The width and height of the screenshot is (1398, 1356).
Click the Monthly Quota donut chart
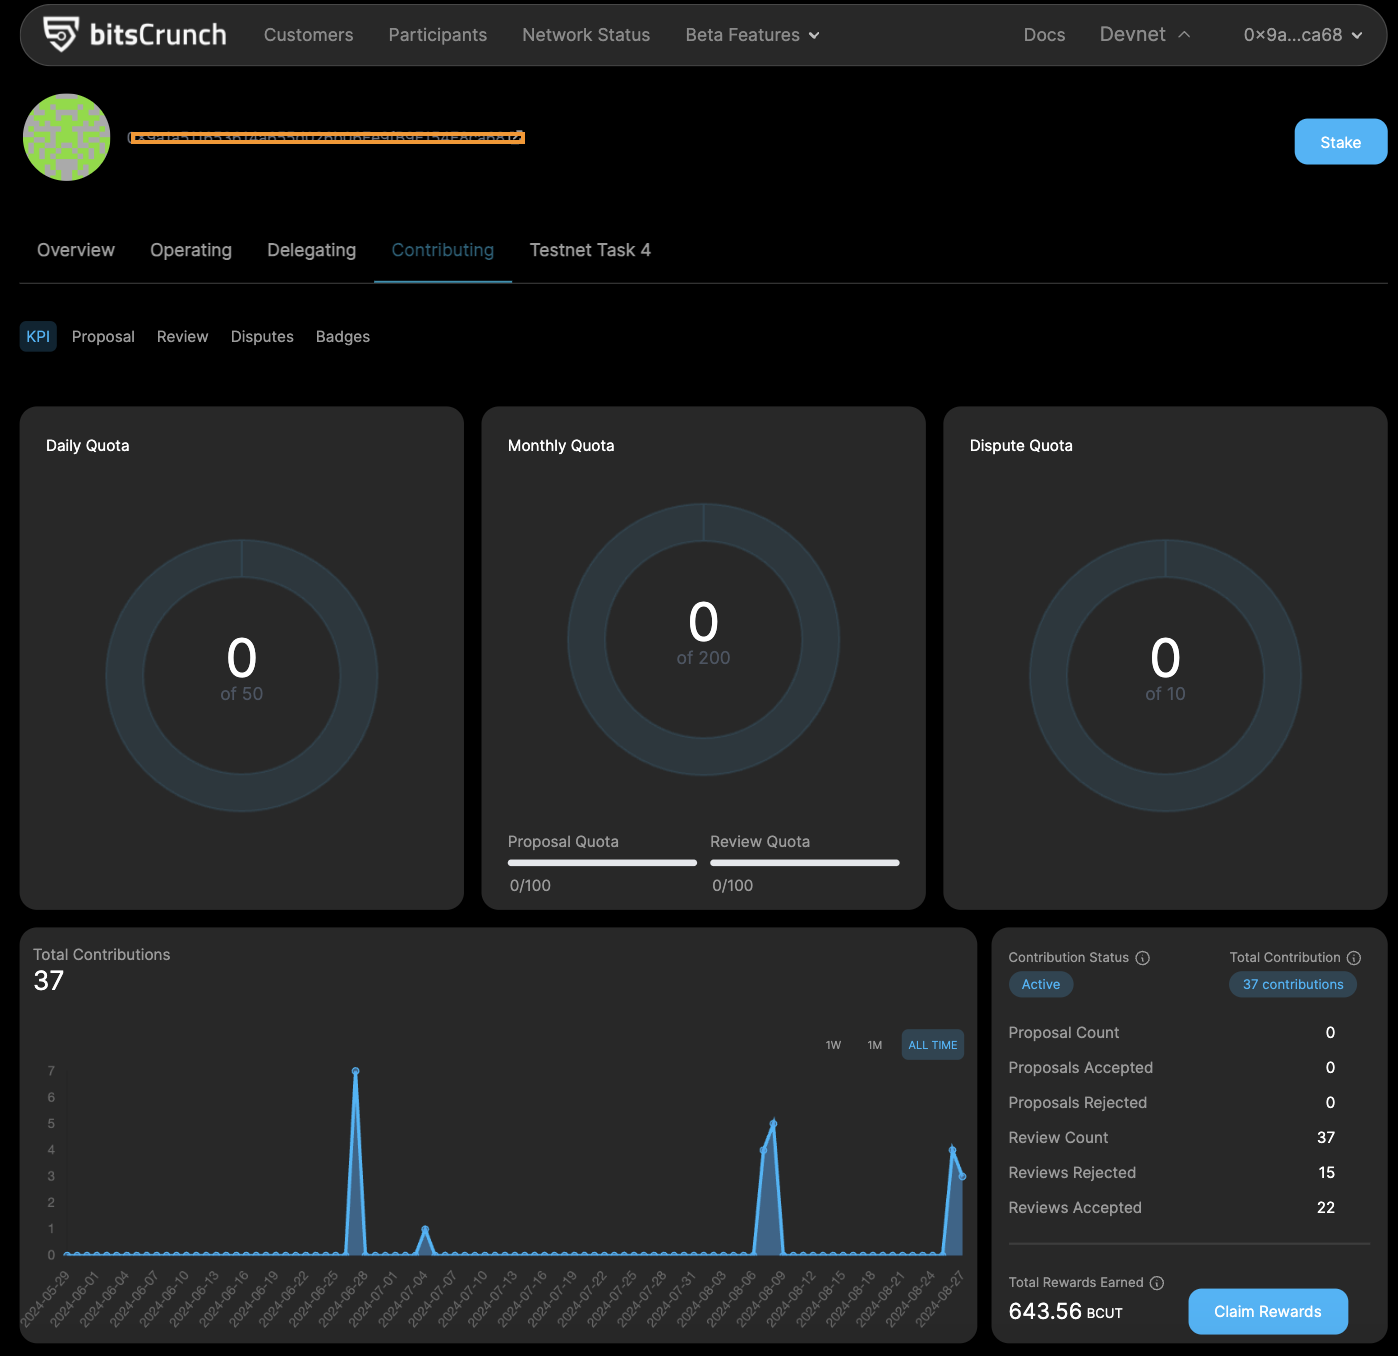(x=704, y=640)
